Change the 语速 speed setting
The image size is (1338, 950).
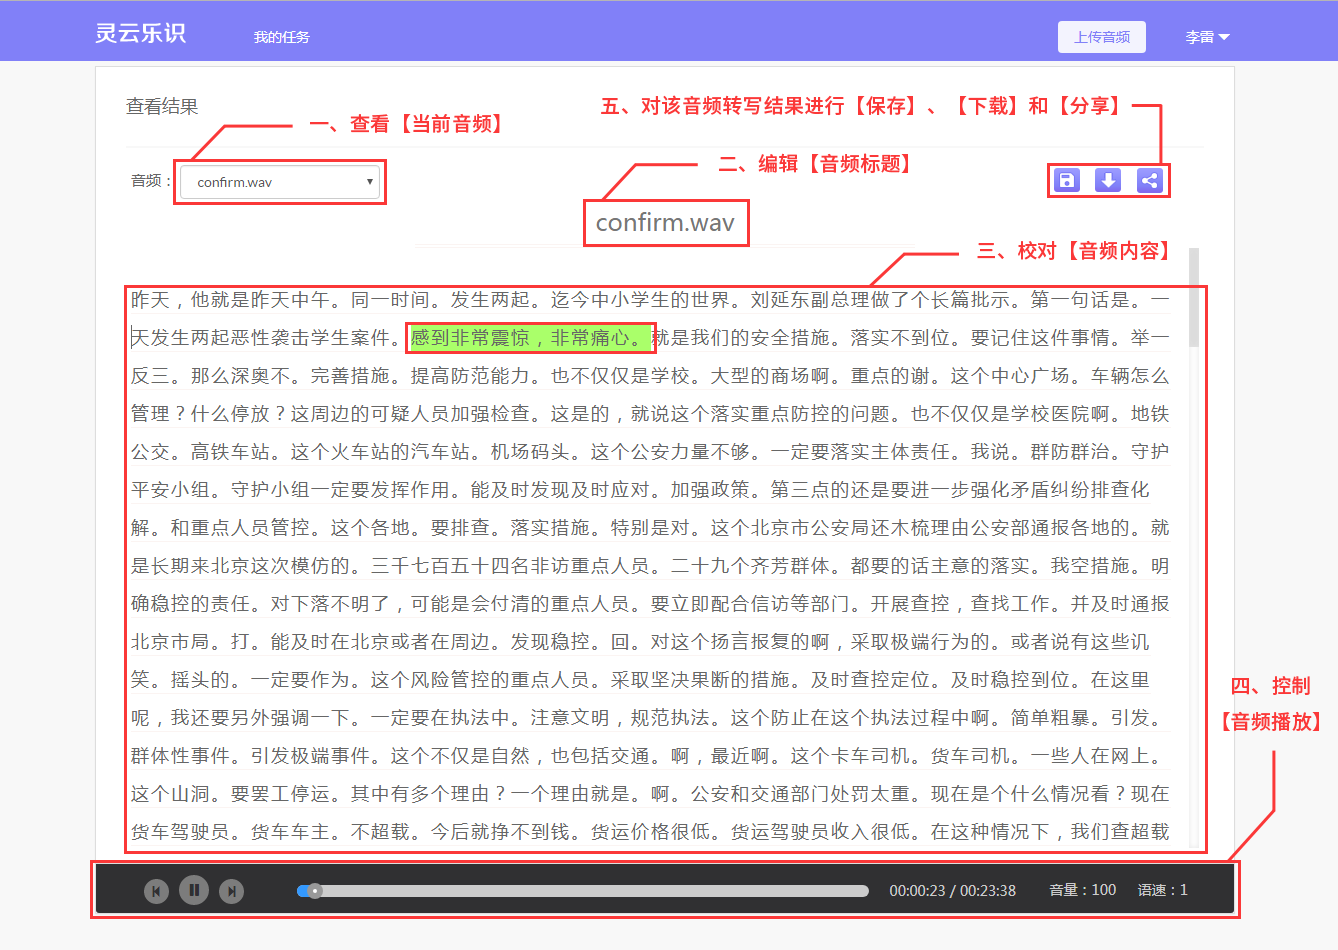[x=1162, y=890]
